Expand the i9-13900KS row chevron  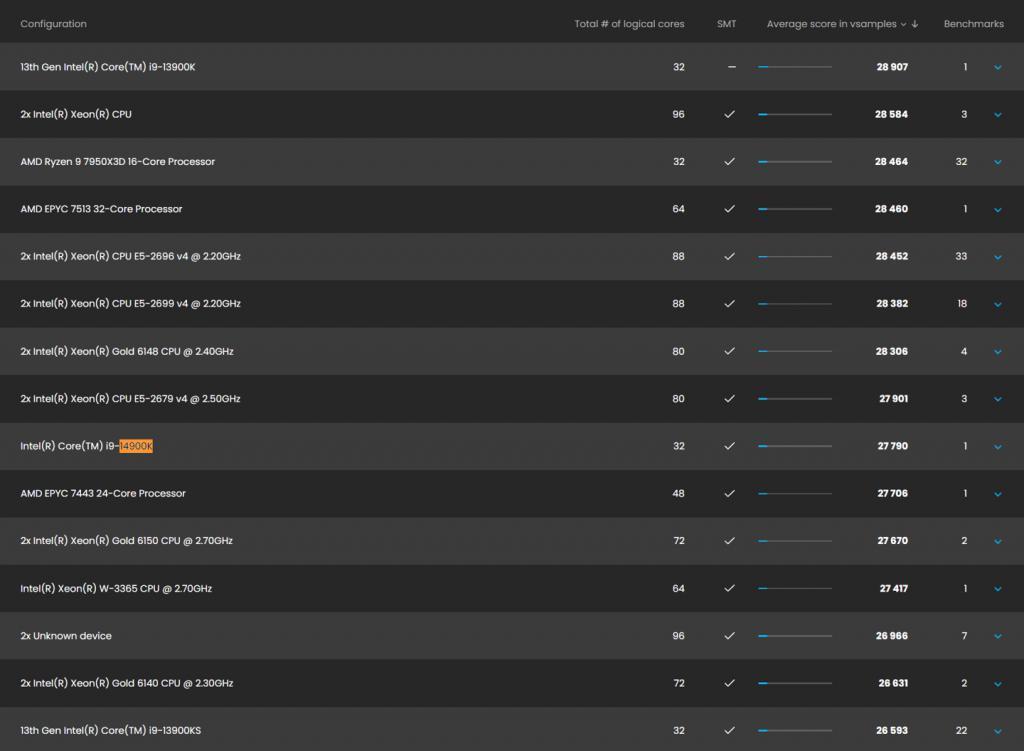pos(998,731)
